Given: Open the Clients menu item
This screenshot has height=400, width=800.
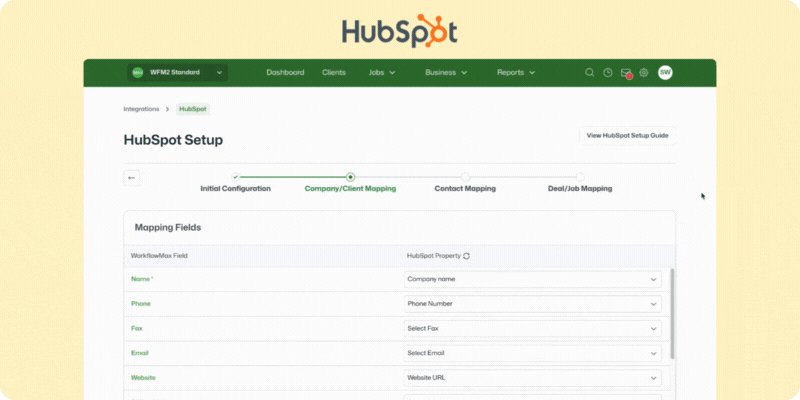Looking at the screenshot, I should pyautogui.click(x=334, y=72).
